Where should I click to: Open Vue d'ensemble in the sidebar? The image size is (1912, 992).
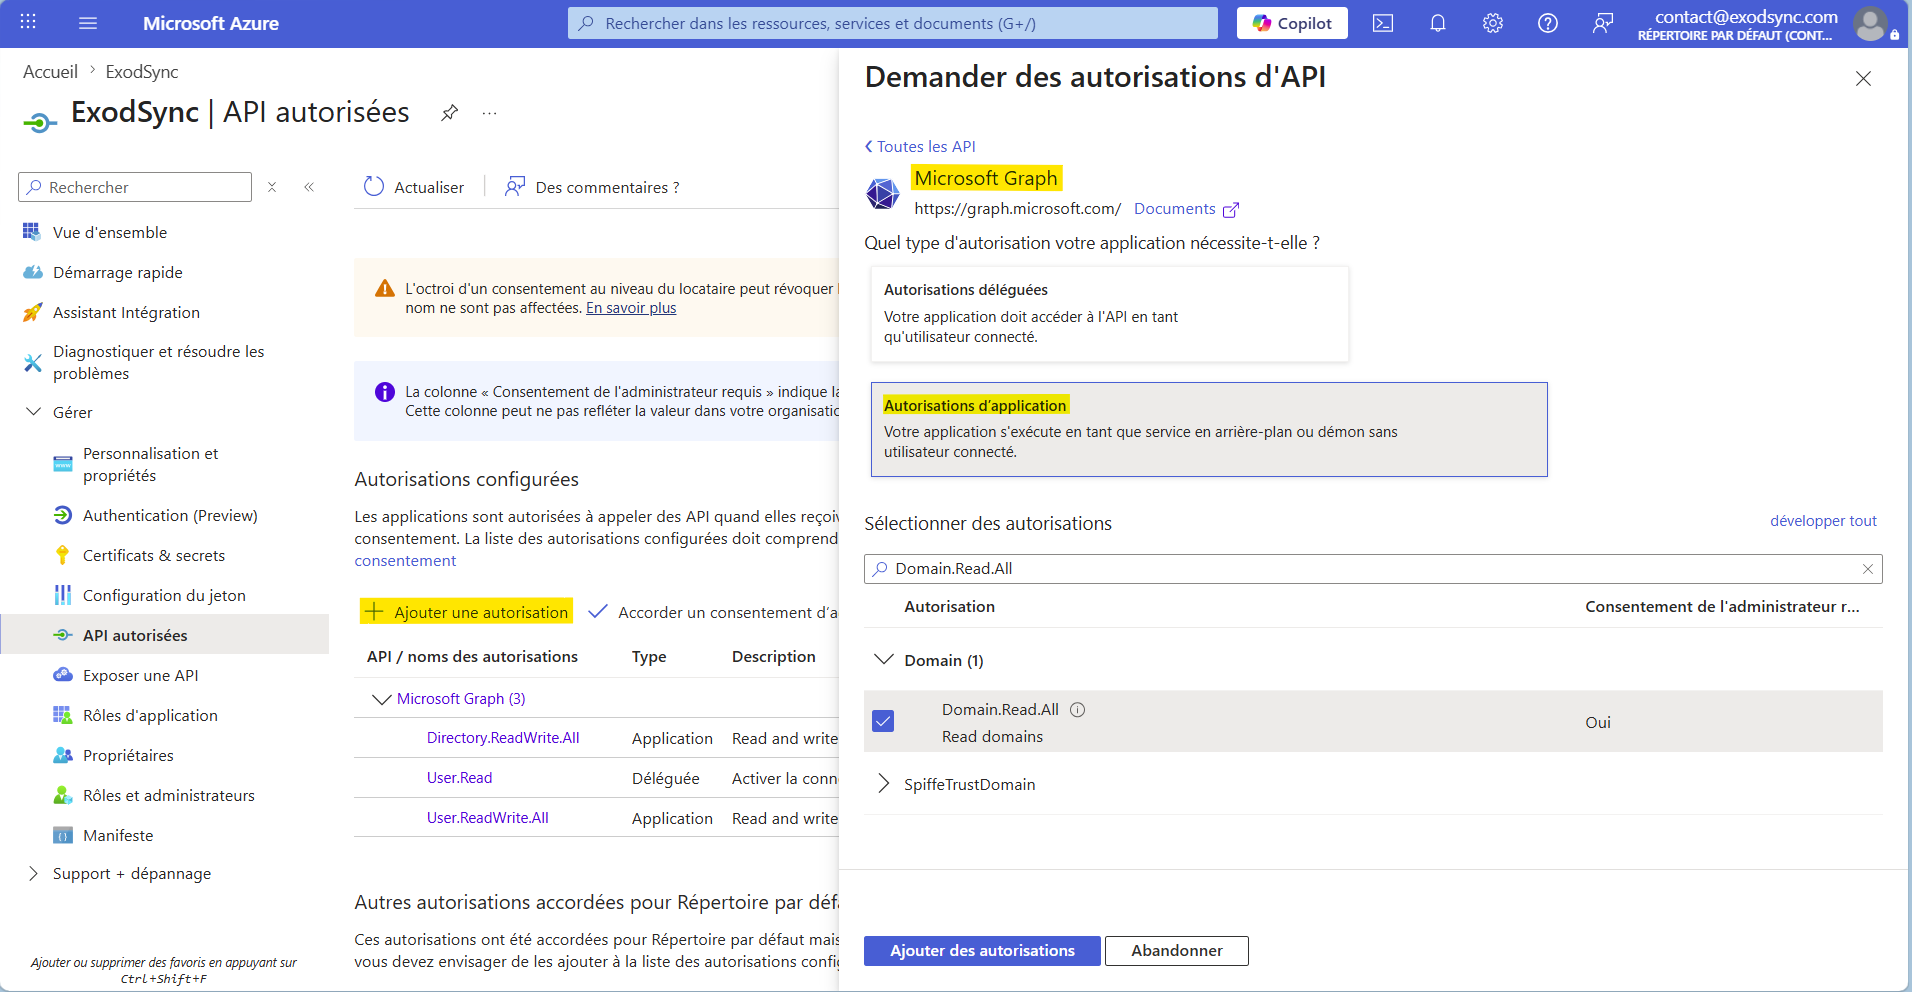110,232
